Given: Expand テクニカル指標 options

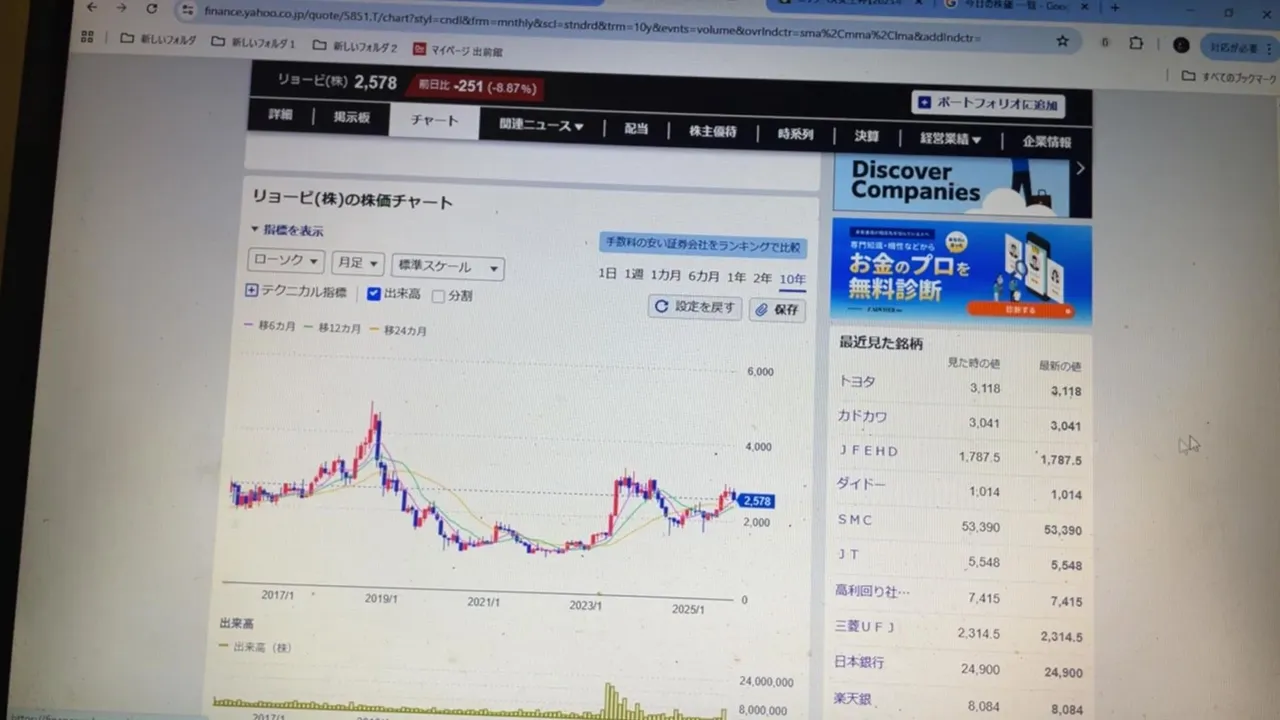Looking at the screenshot, I should 296,291.
